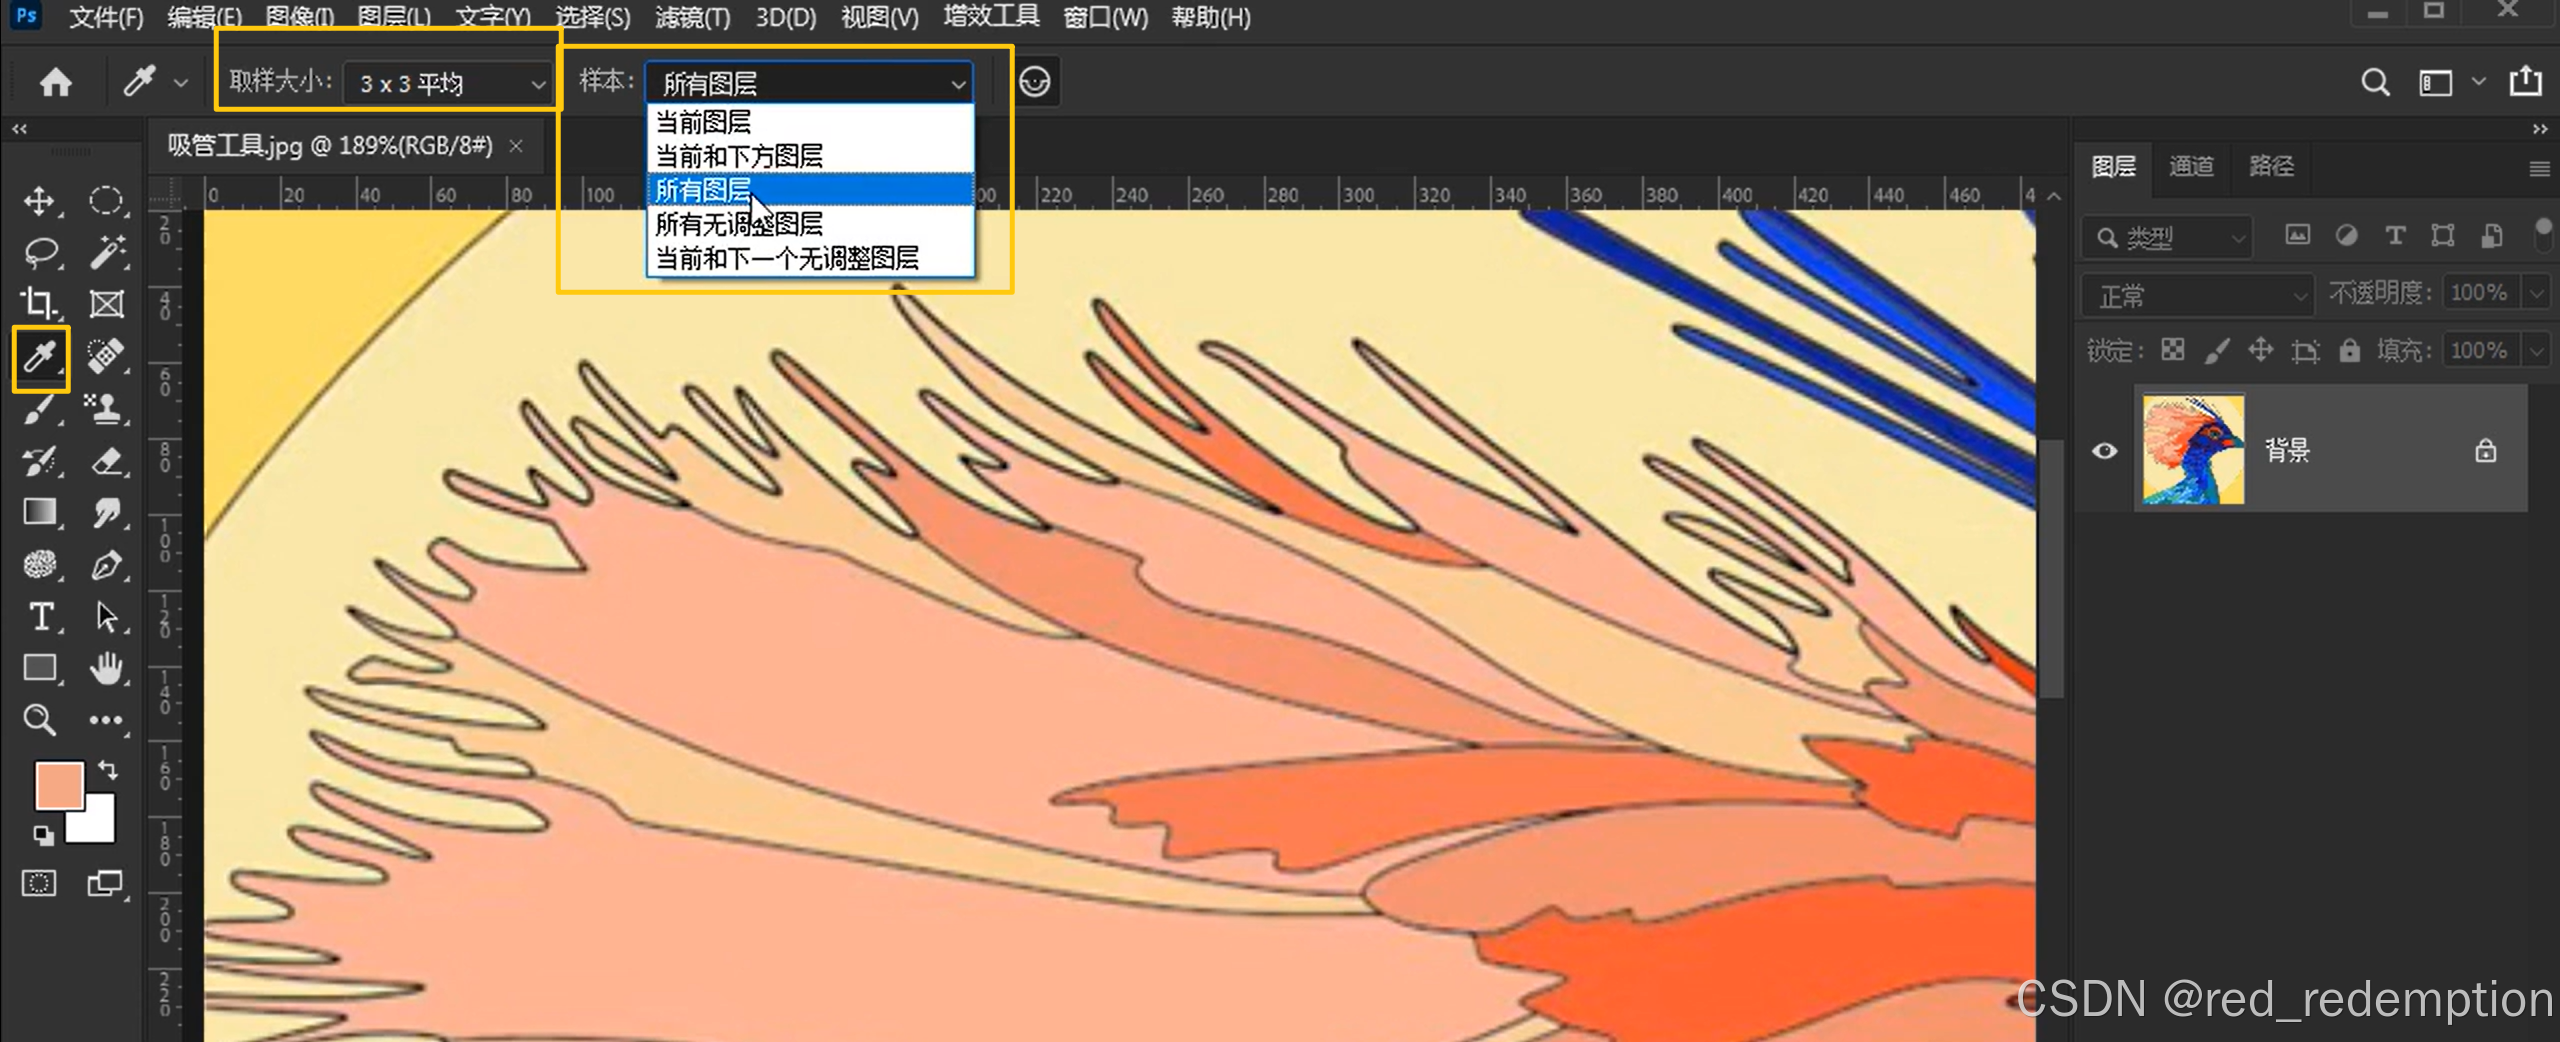The height and width of the screenshot is (1042, 2560).
Task: Select the Eraser tool
Action: pos(106,461)
